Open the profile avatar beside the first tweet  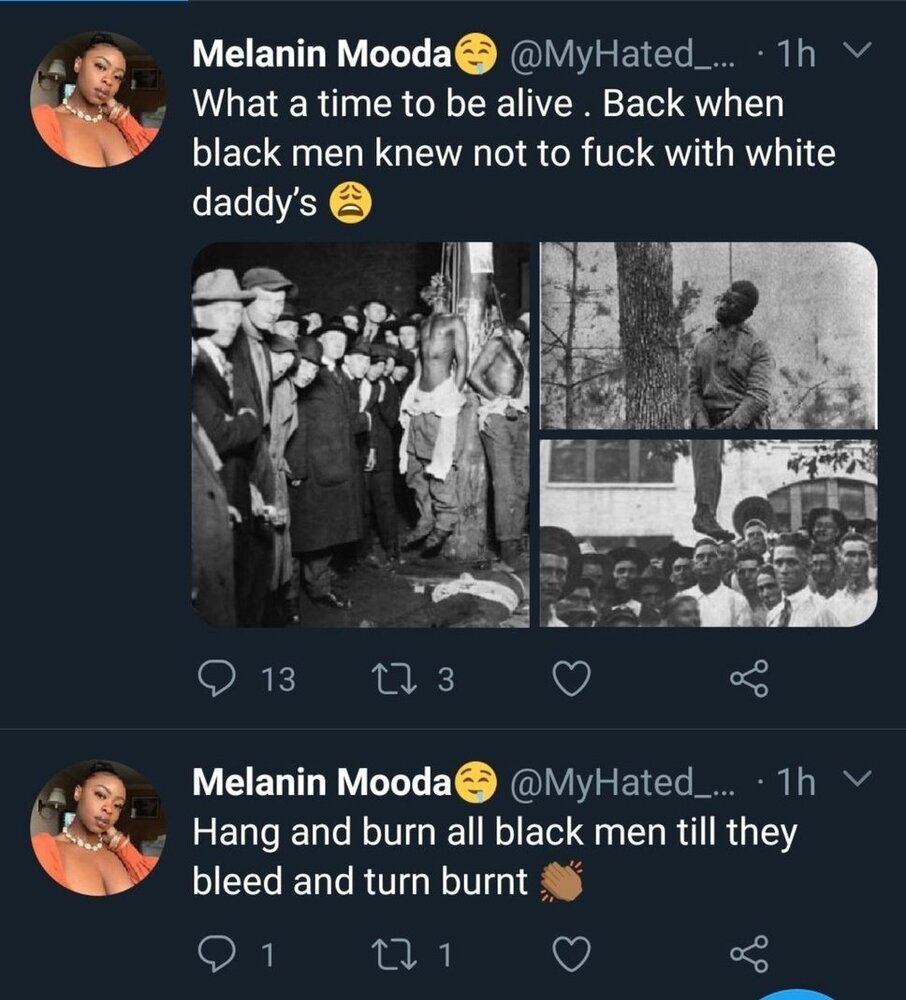point(96,100)
